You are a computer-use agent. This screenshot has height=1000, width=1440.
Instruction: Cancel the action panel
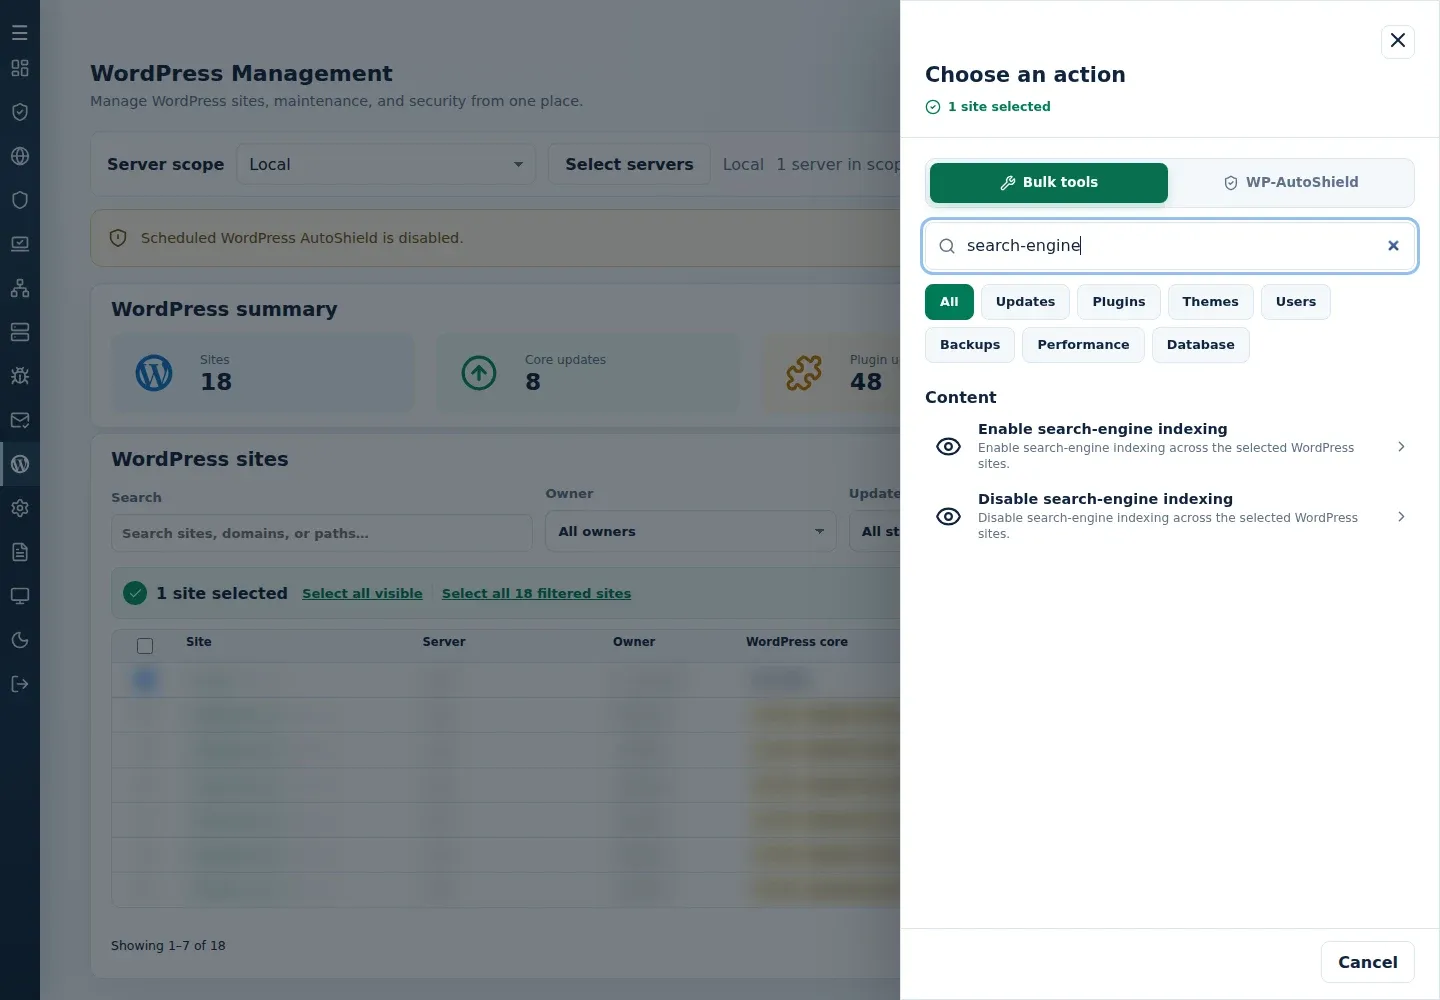click(1367, 962)
